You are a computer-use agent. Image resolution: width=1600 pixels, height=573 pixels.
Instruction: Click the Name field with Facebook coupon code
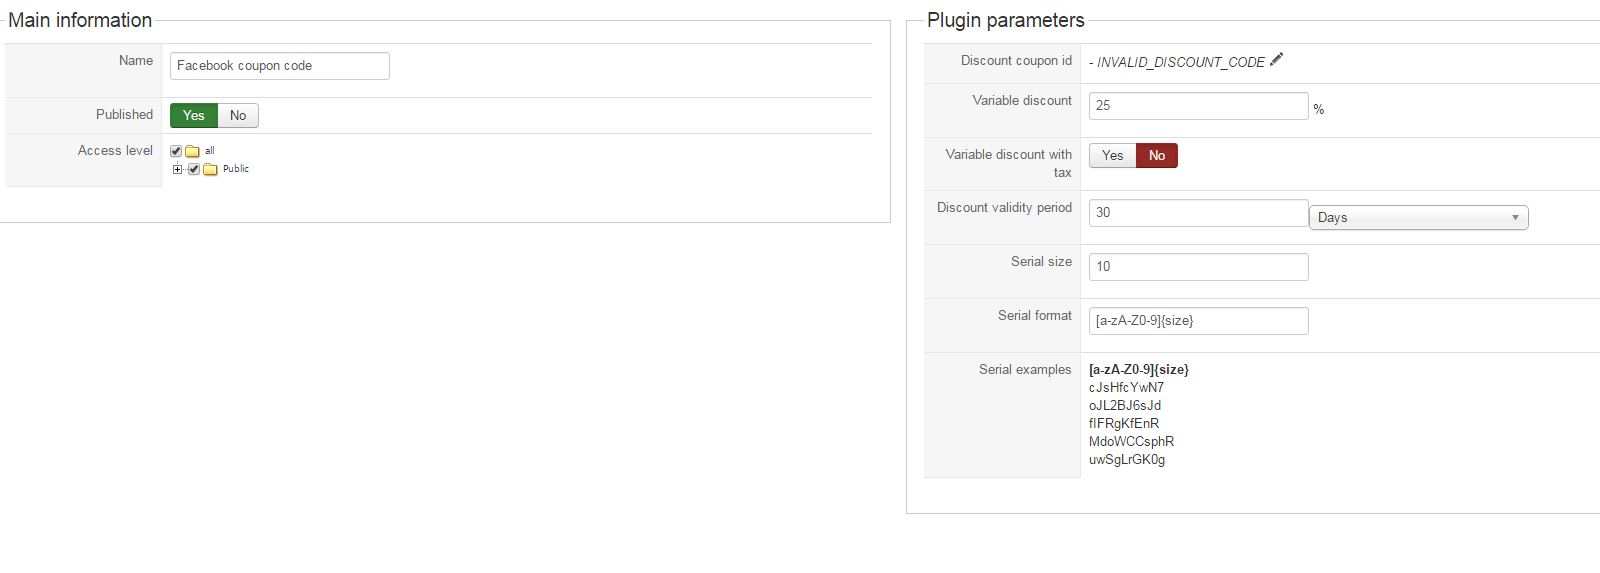(x=279, y=66)
